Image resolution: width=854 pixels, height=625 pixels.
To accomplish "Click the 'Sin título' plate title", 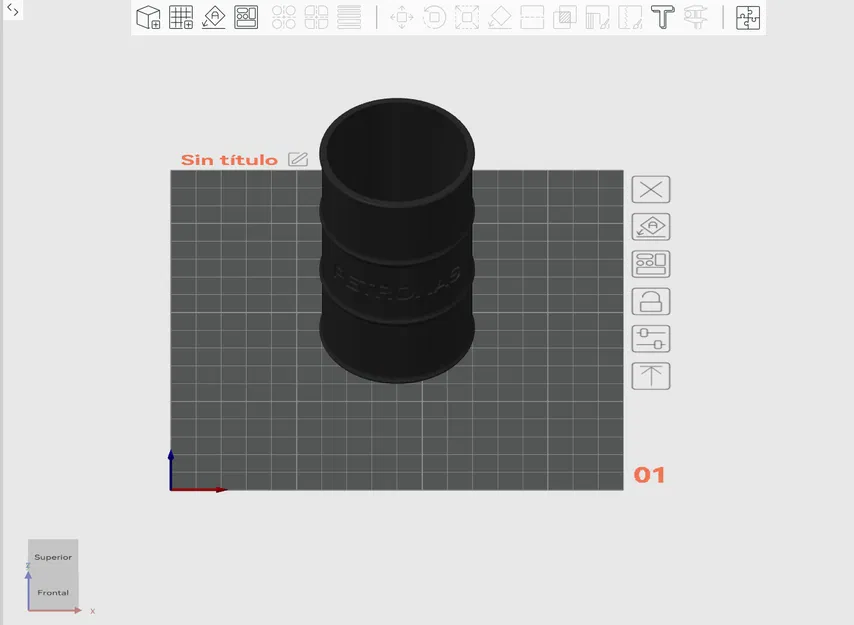I will [229, 160].
